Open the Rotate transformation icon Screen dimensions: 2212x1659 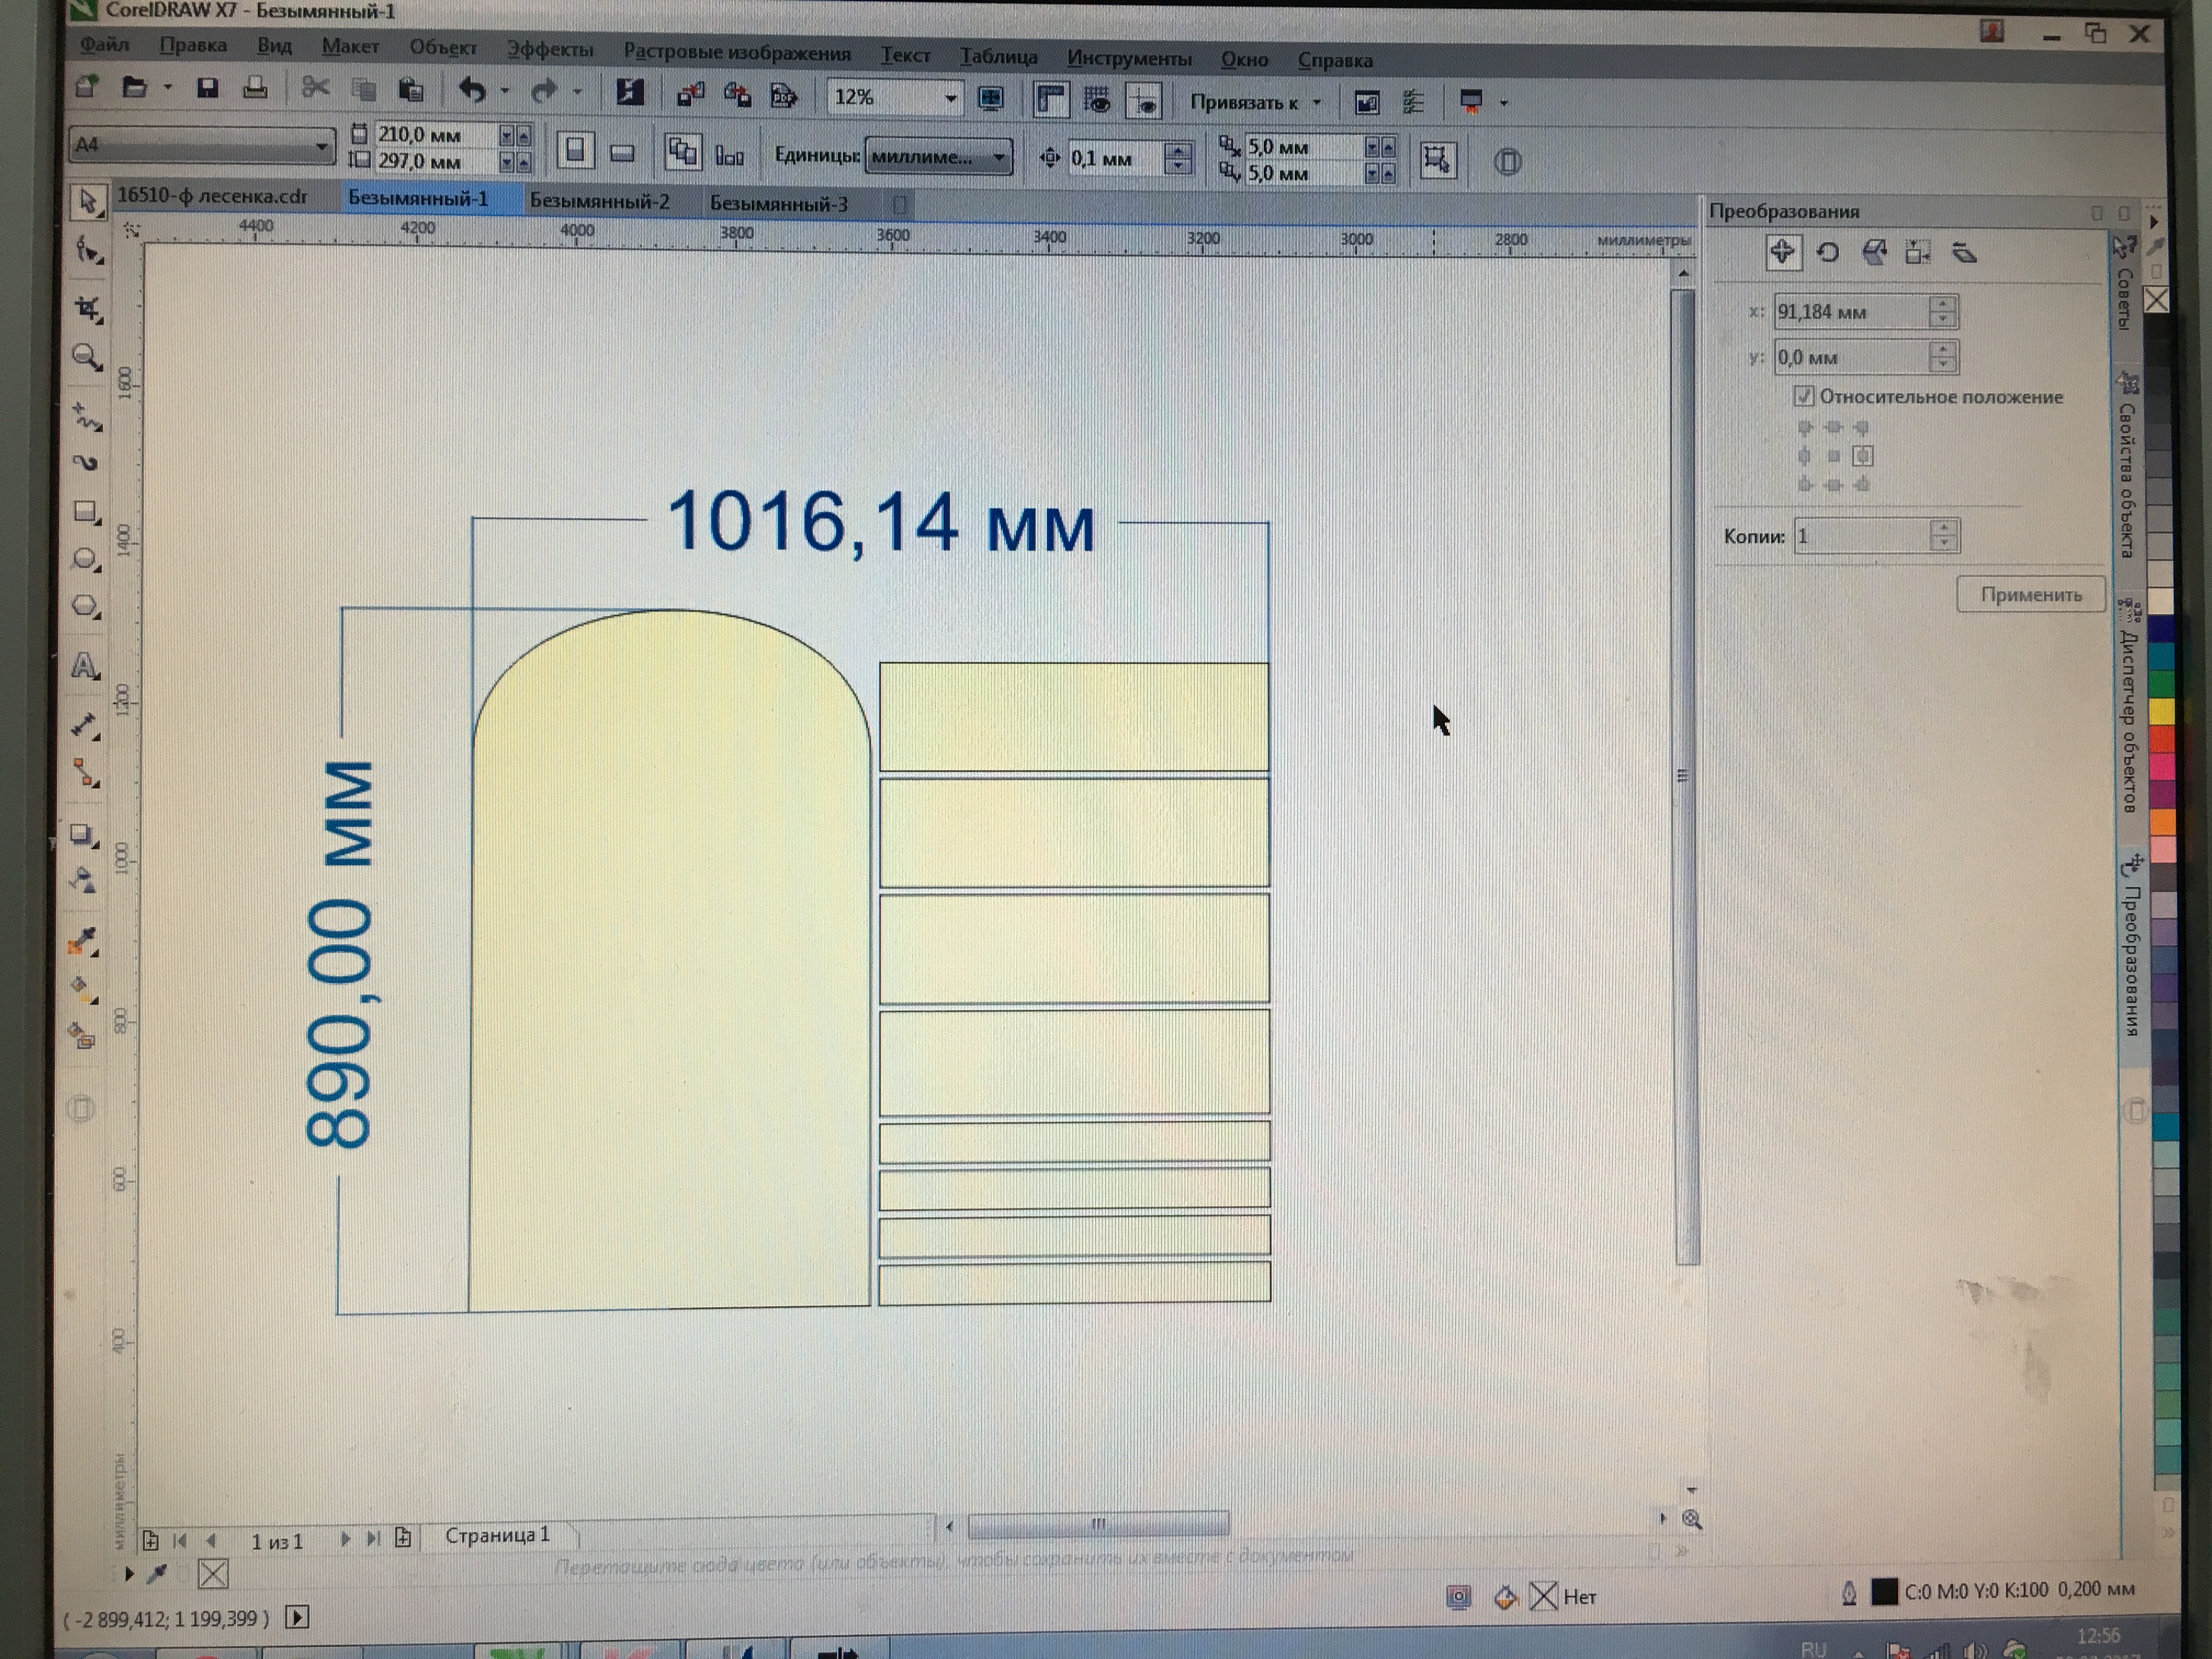1828,253
